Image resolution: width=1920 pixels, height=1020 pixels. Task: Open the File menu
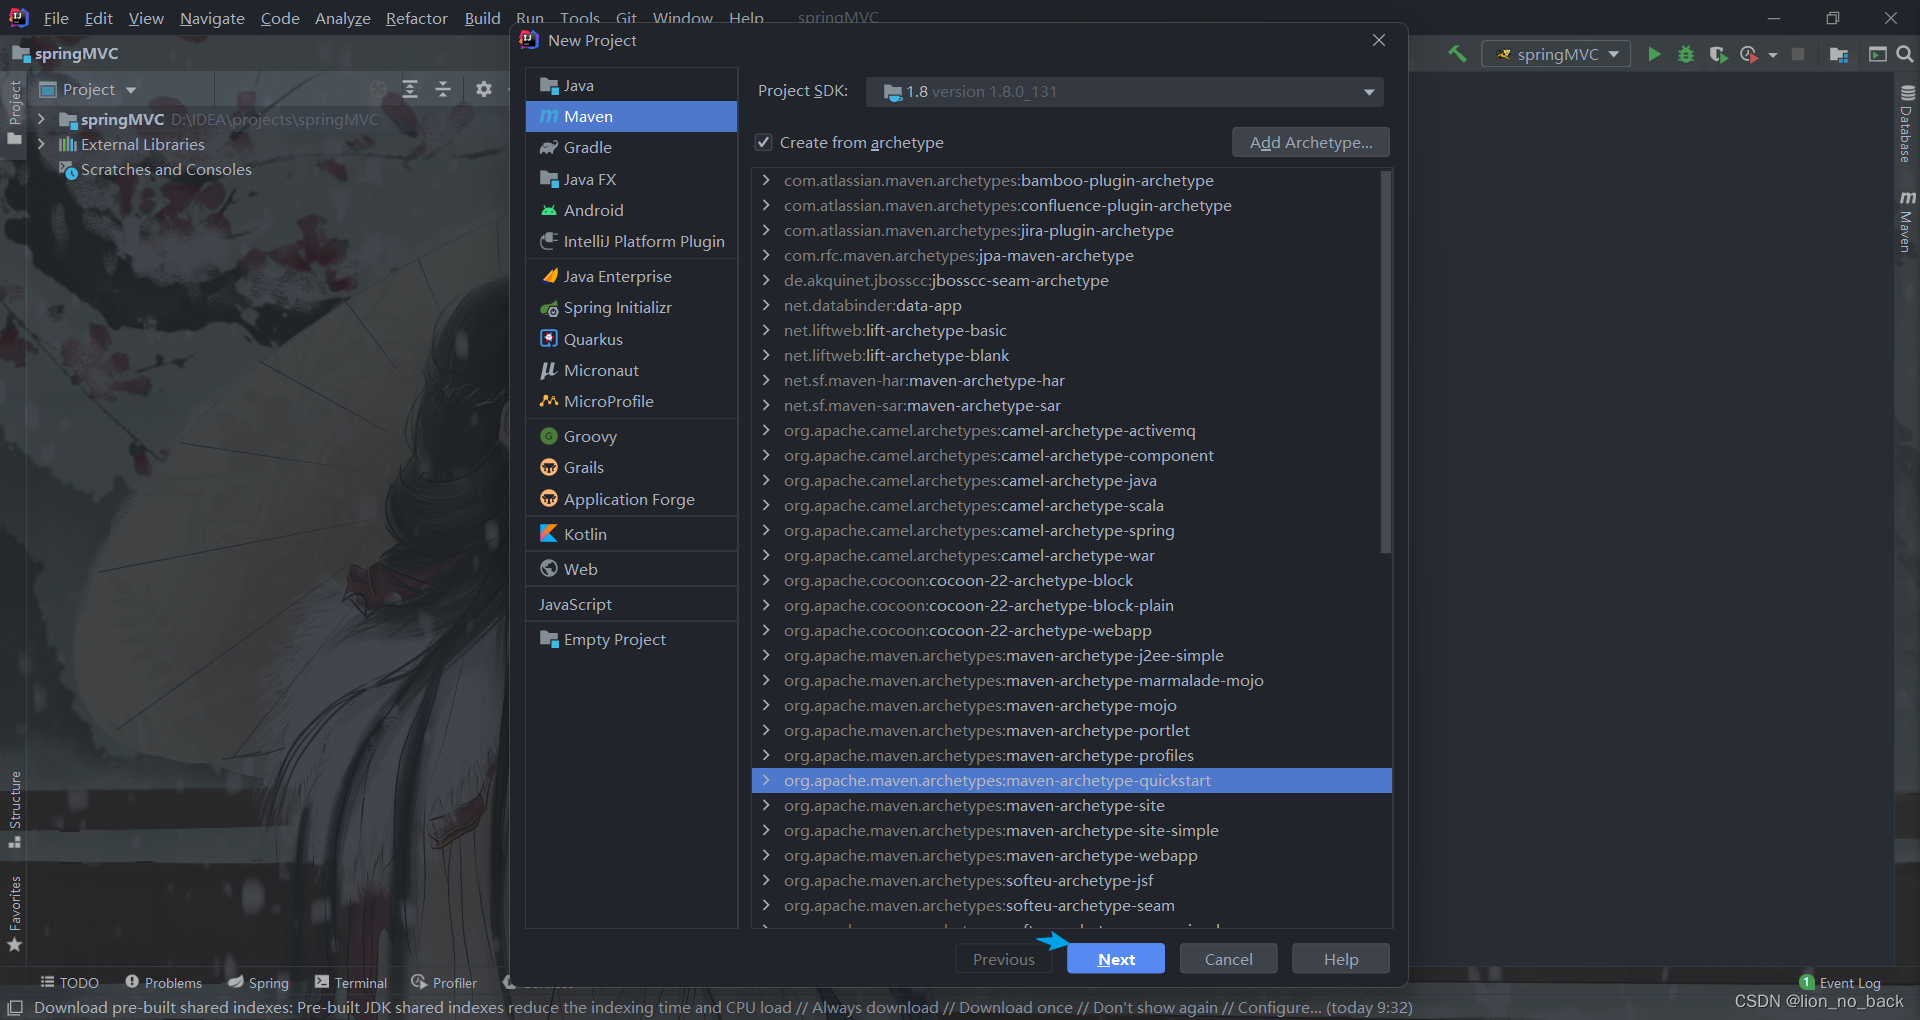56,18
